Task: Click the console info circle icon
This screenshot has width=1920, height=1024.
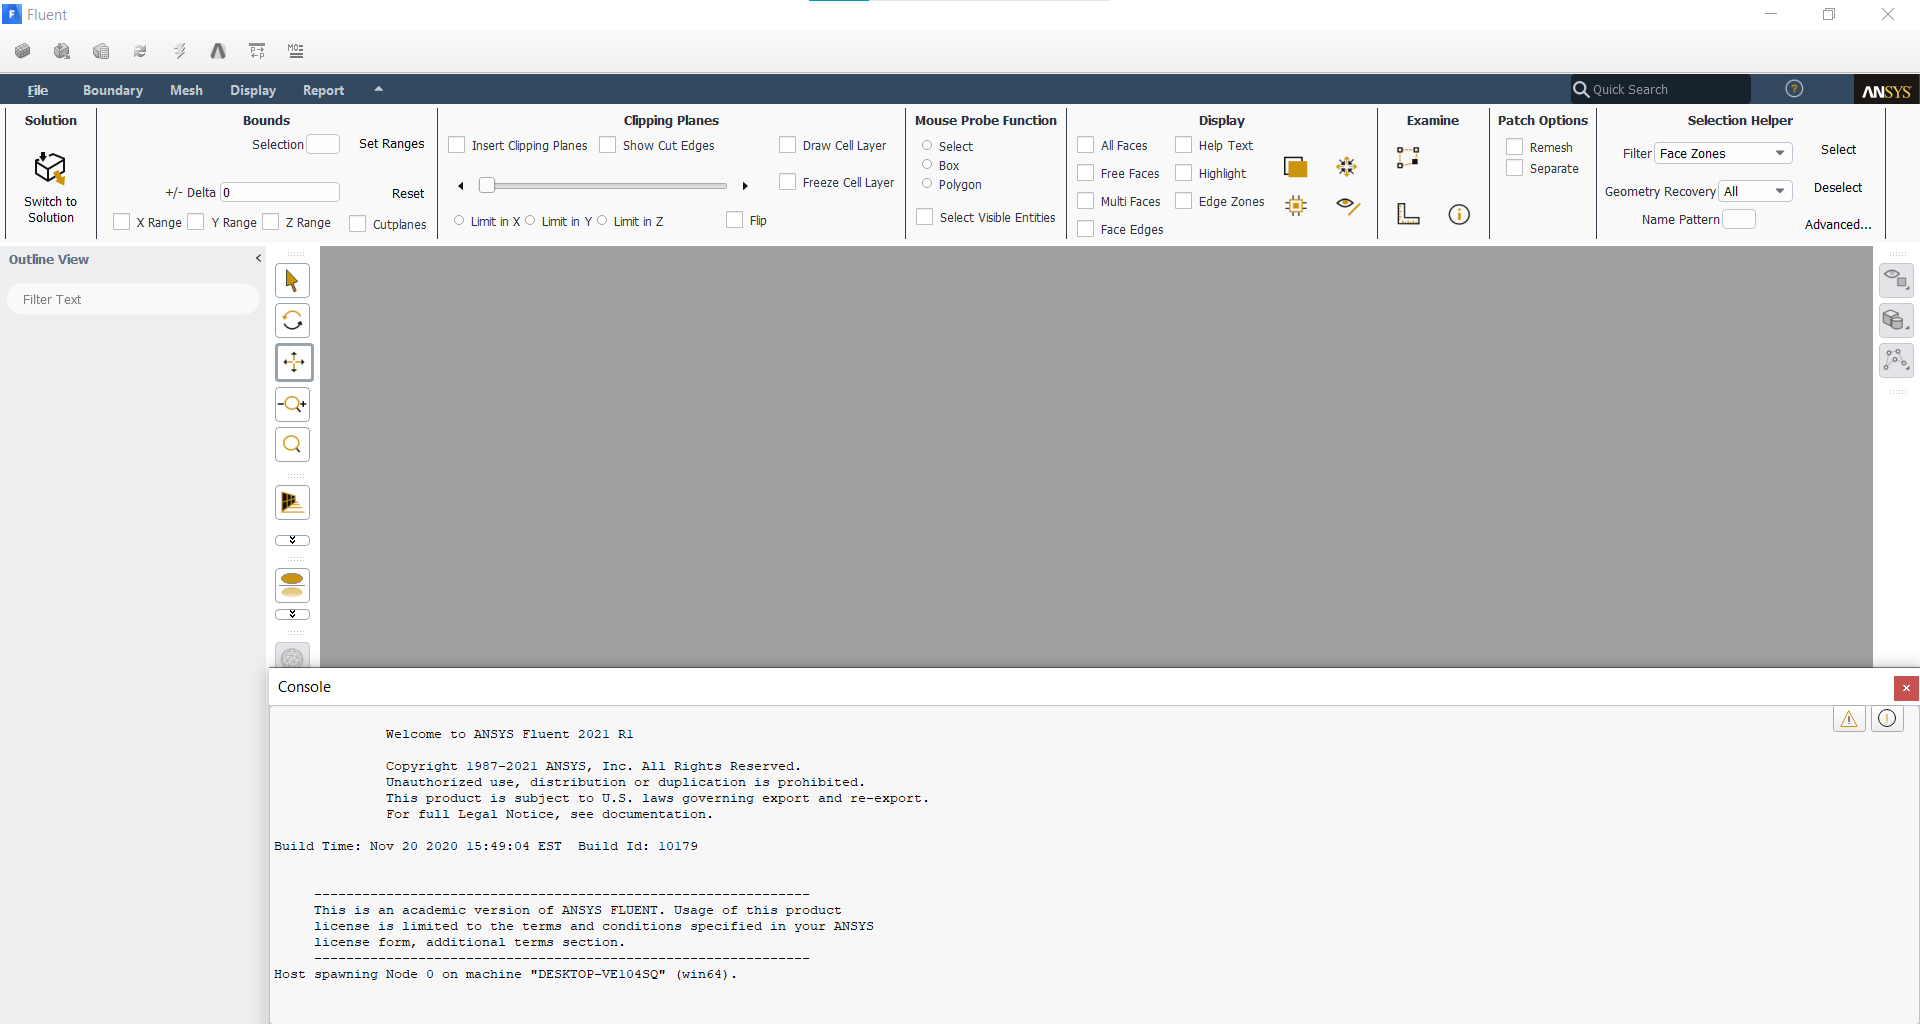Action: [1887, 718]
